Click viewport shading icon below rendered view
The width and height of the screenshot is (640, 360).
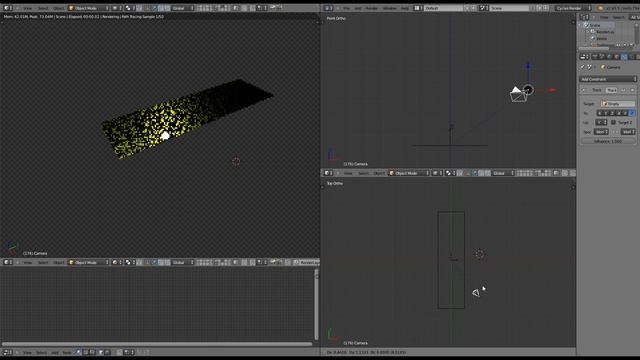(116, 262)
